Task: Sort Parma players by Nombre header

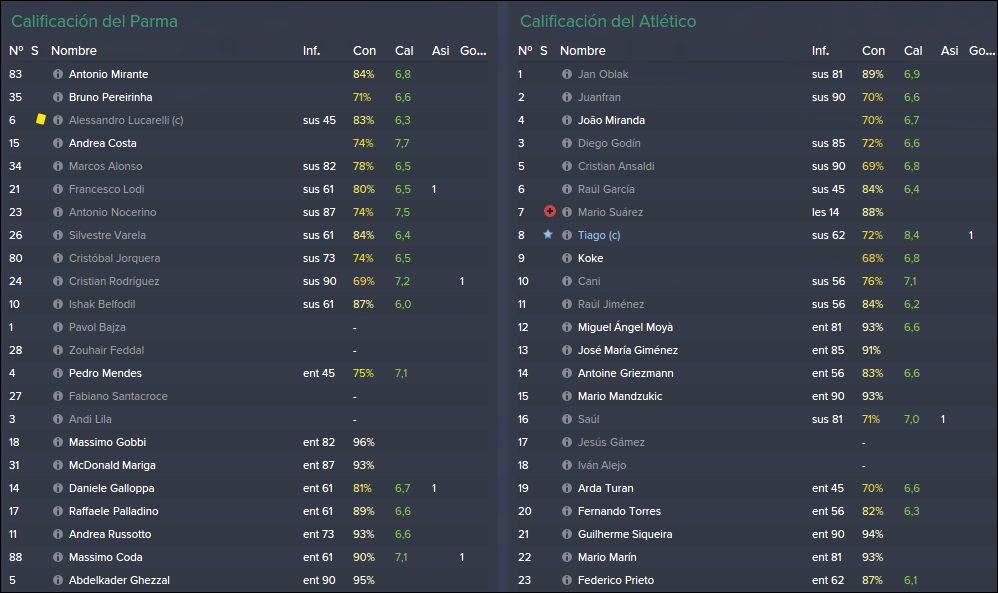Action: coord(74,51)
